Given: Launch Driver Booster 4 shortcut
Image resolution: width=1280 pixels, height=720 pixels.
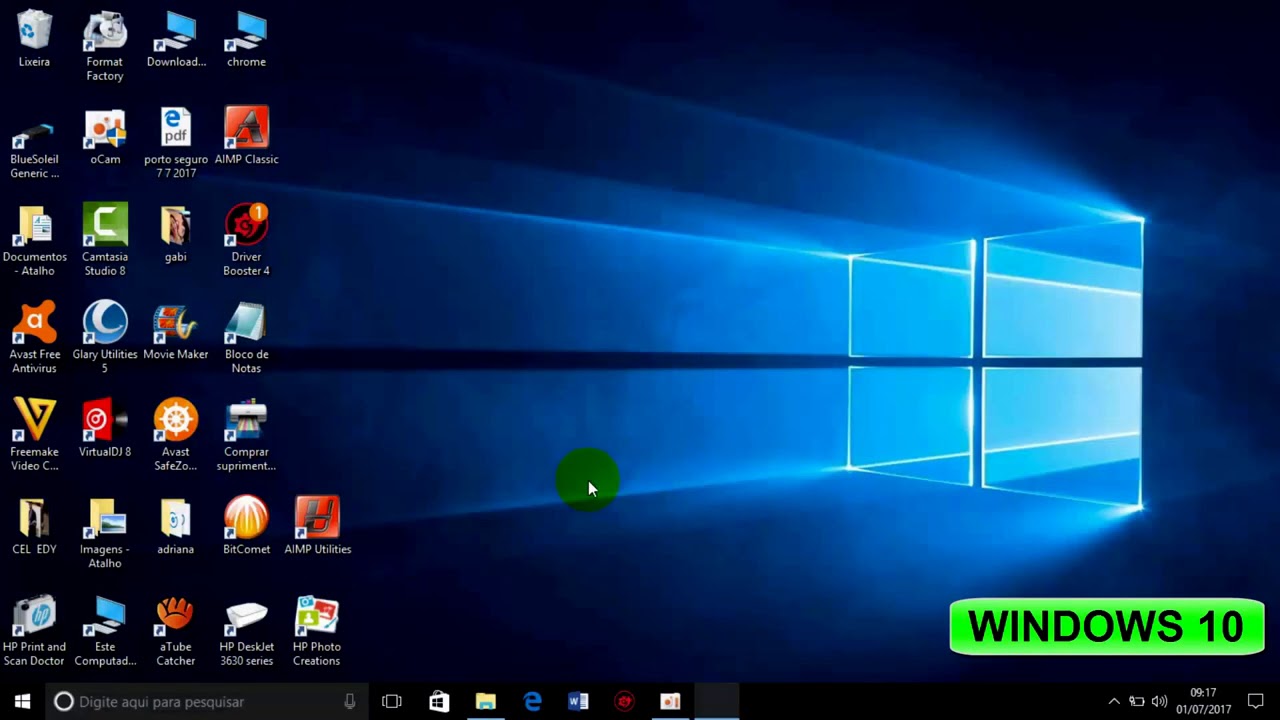Looking at the screenshot, I should (246, 241).
